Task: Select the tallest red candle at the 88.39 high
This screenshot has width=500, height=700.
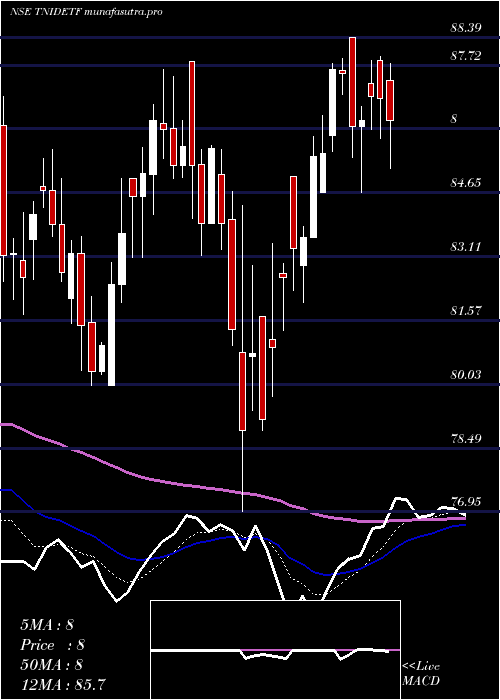Action: pyautogui.click(x=353, y=82)
